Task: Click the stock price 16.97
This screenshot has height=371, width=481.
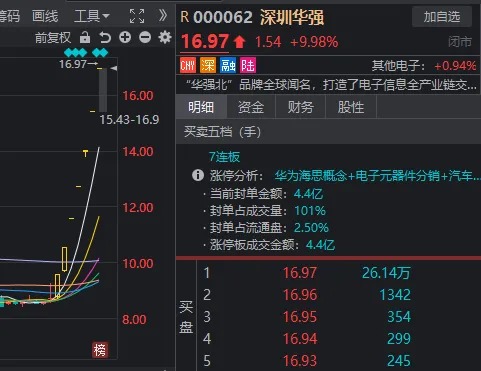Action: point(205,42)
